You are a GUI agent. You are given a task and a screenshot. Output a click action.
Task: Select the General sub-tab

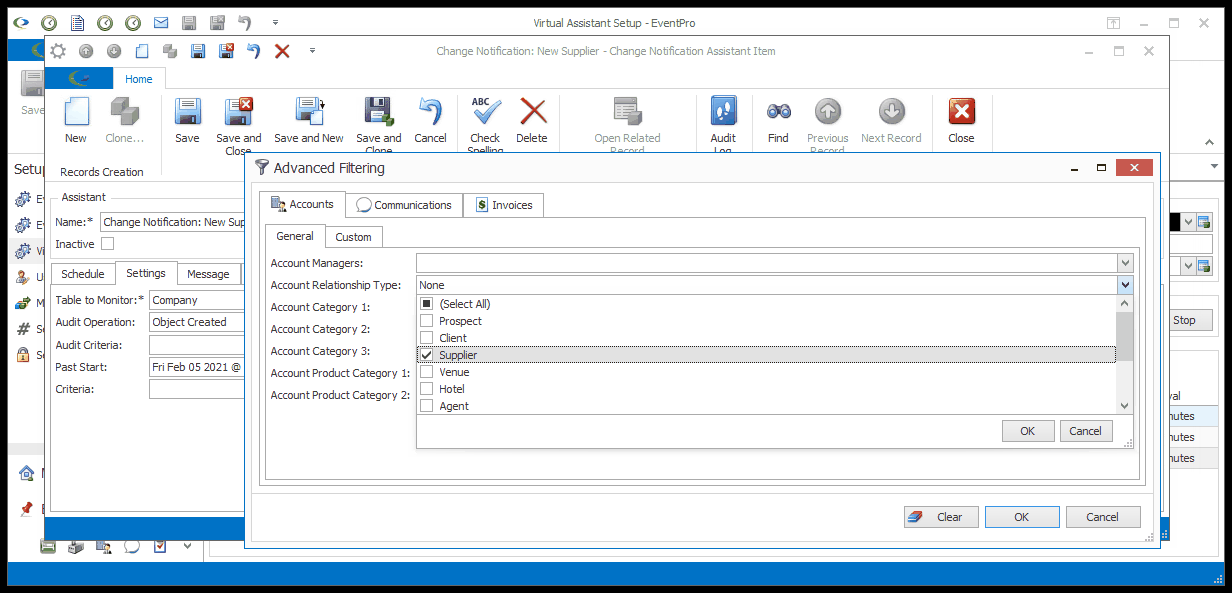295,236
